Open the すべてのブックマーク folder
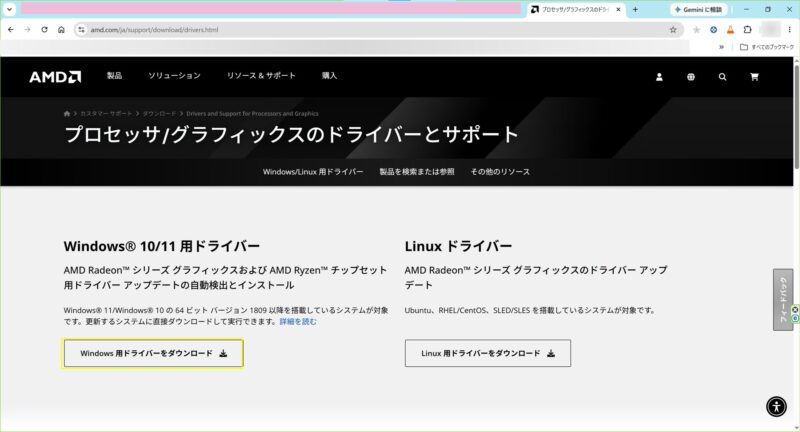 (x=767, y=47)
